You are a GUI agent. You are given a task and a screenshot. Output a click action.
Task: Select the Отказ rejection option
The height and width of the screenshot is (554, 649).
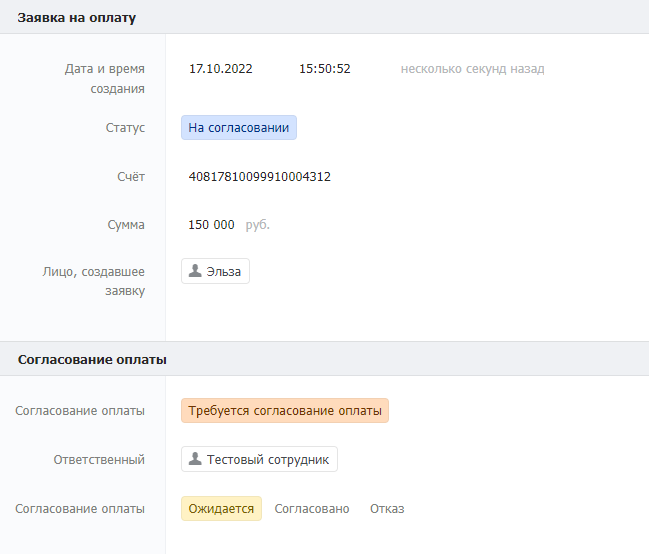[387, 509]
